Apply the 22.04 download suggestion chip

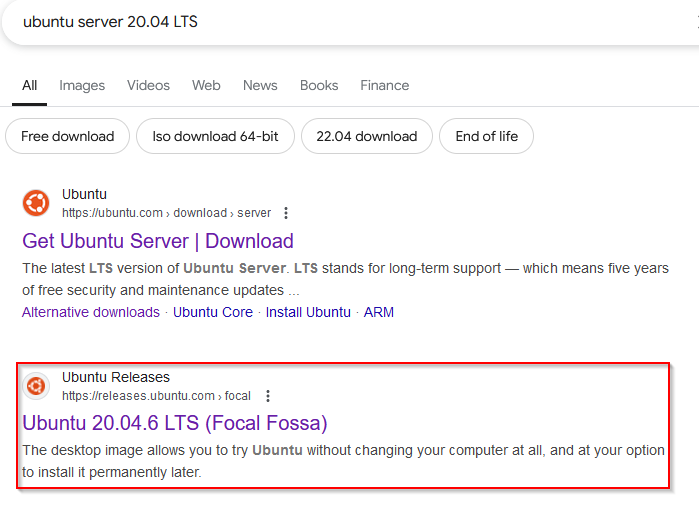(x=367, y=136)
